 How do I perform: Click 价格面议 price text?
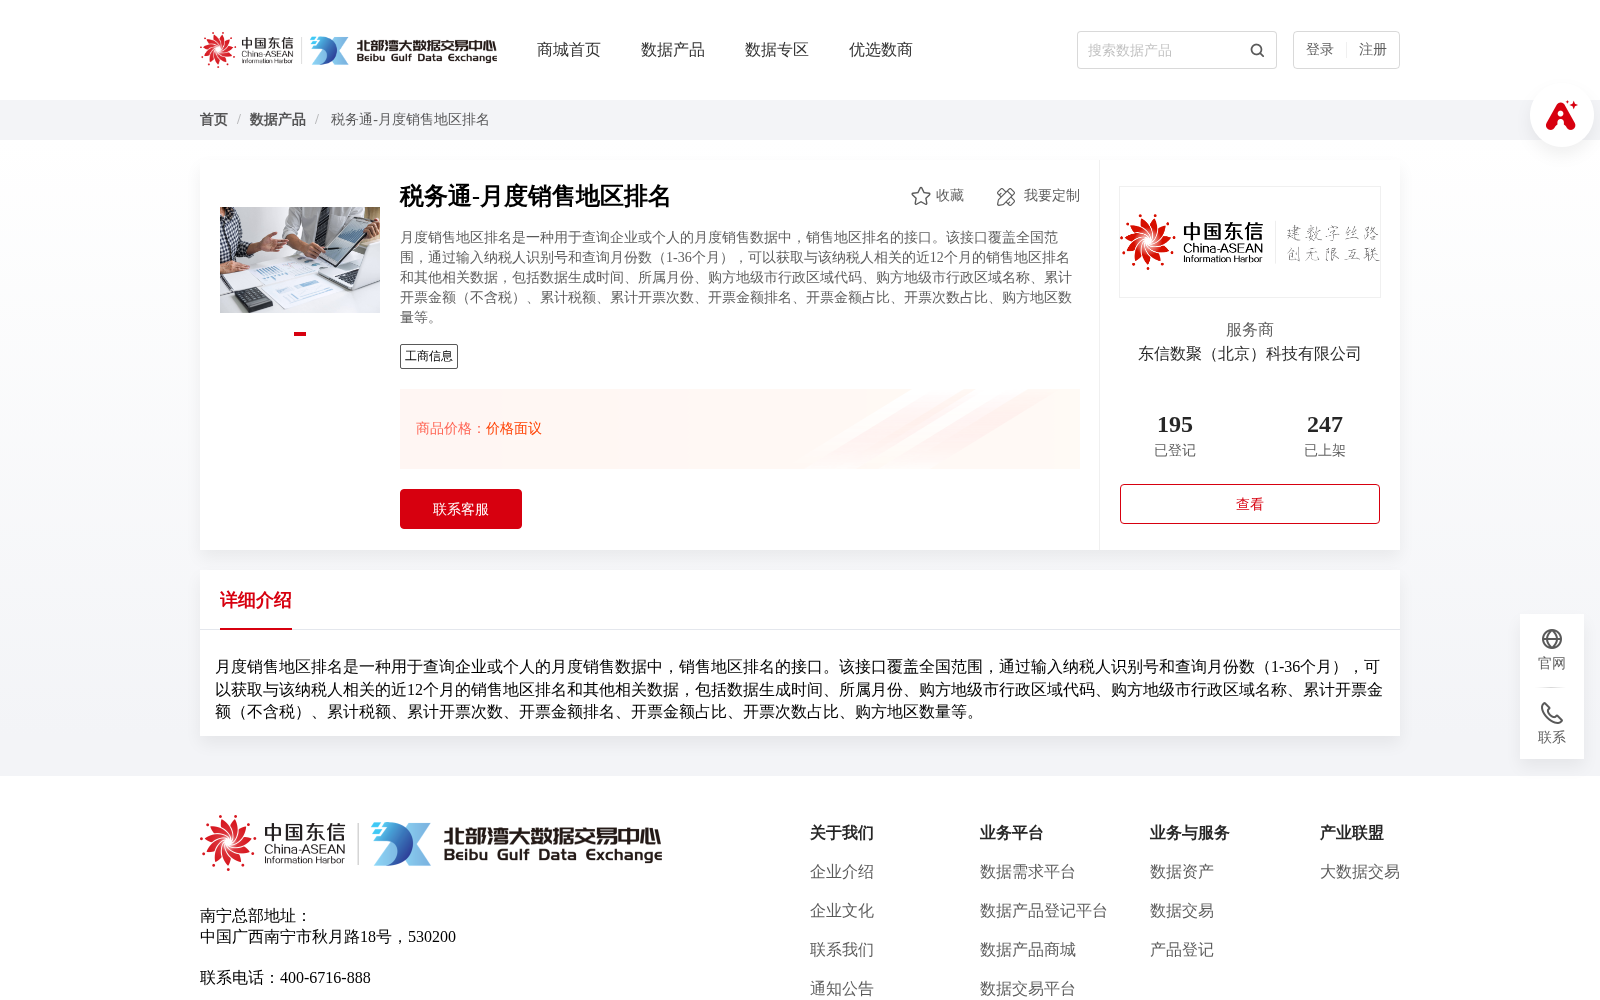[514, 429]
